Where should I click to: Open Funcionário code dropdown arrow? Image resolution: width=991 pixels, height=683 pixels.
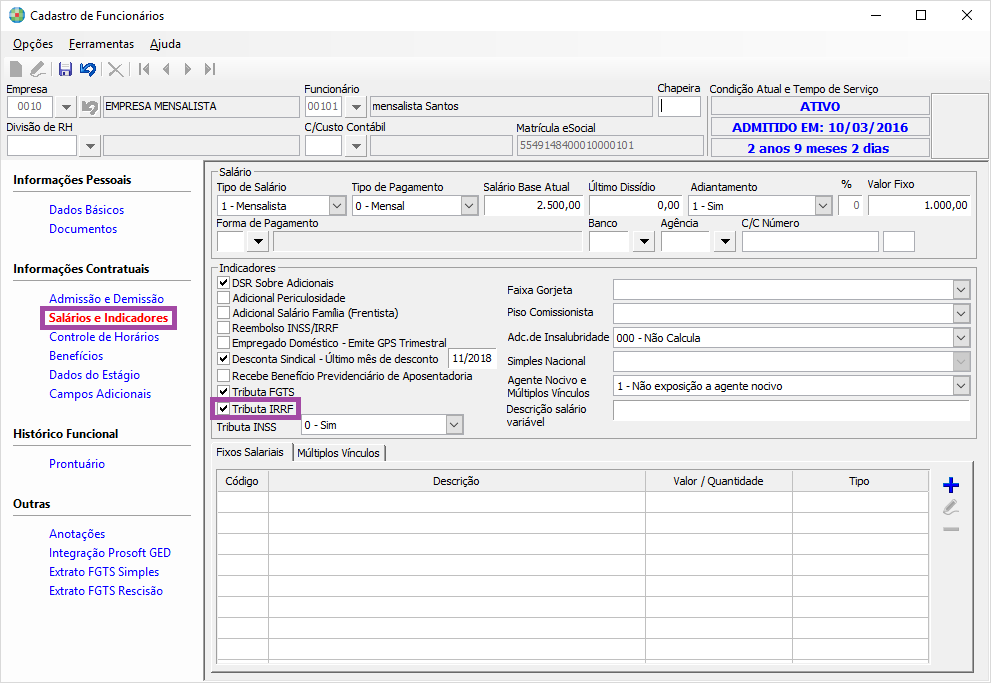356,107
